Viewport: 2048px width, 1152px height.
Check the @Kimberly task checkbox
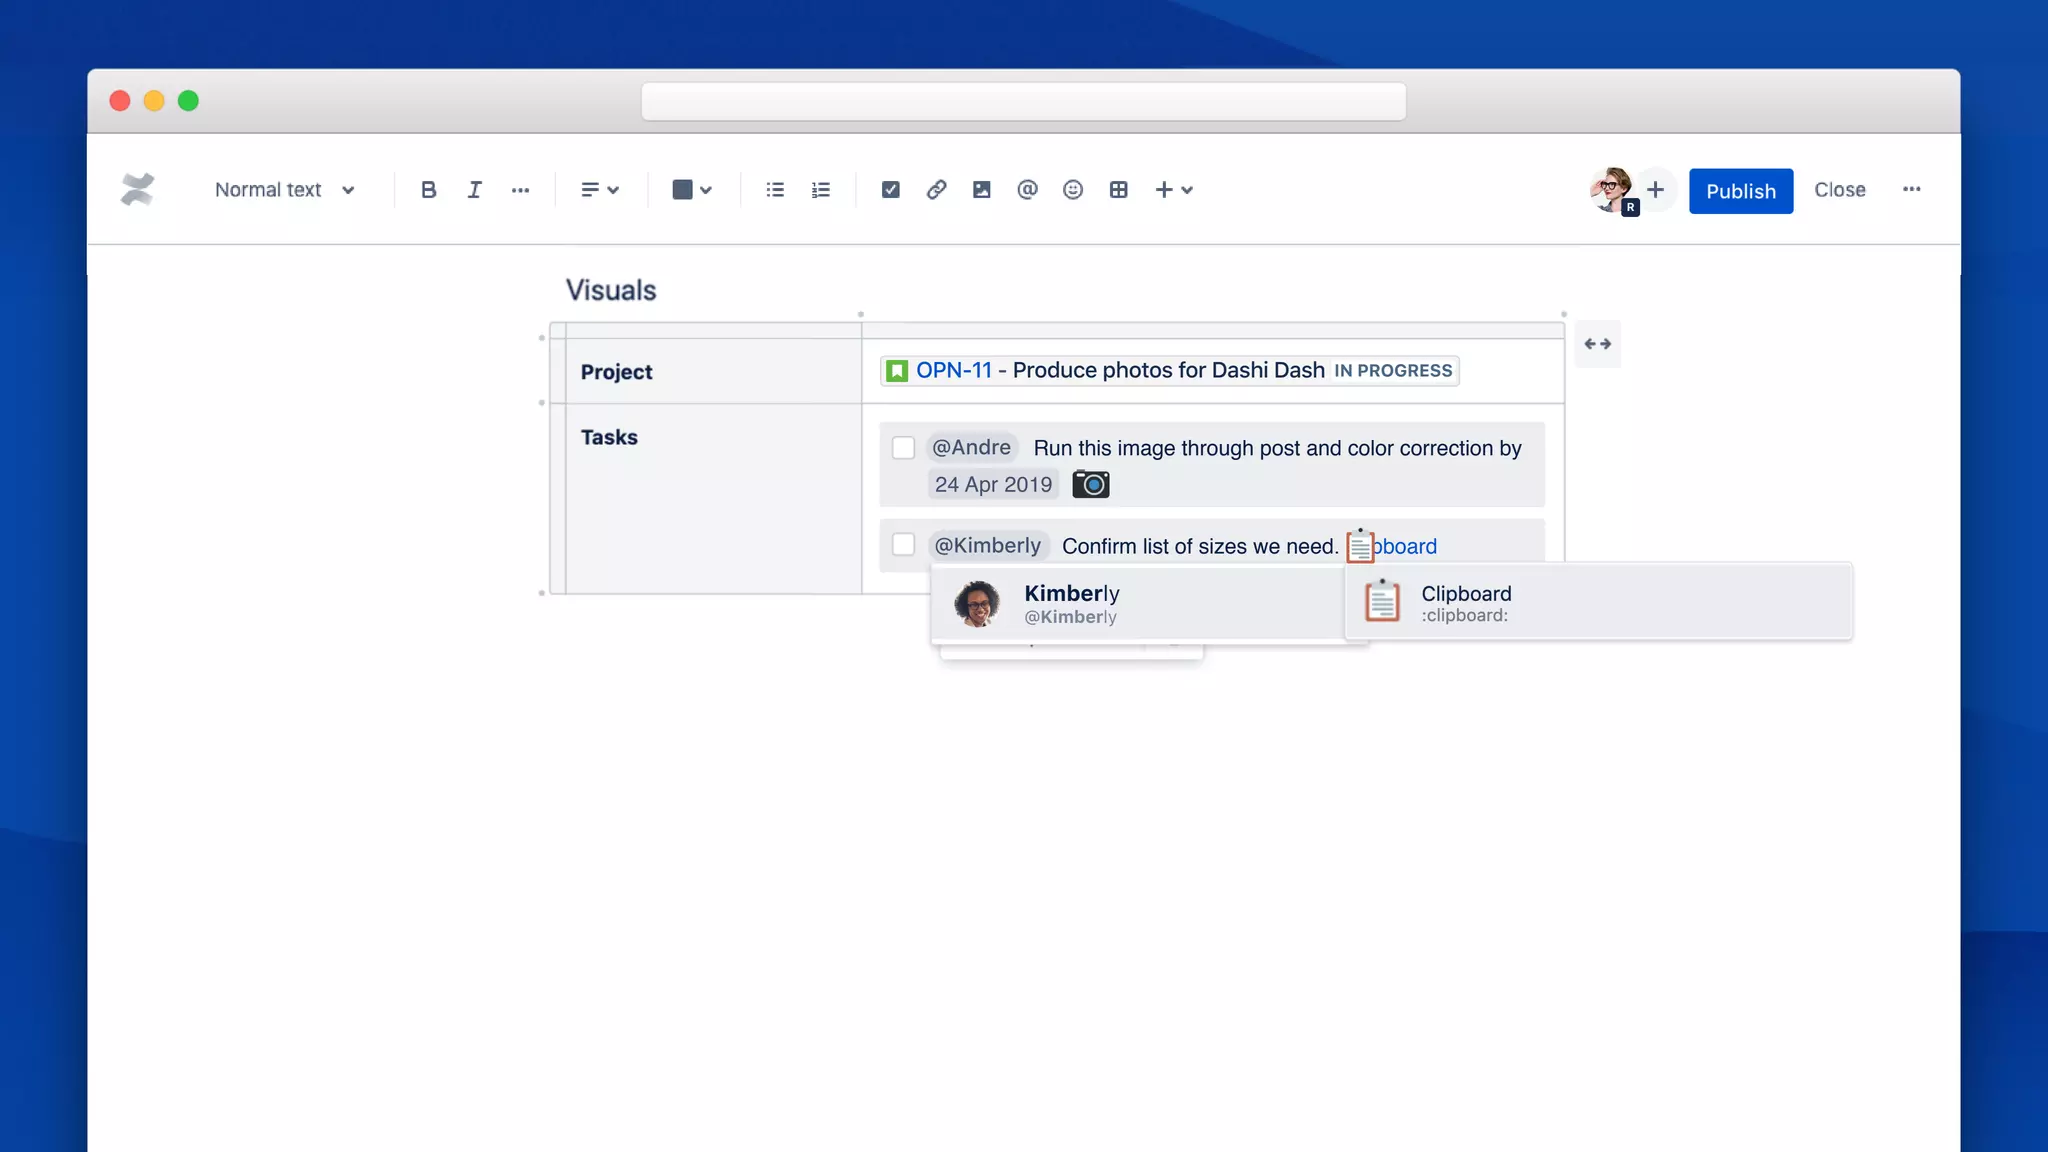(903, 545)
